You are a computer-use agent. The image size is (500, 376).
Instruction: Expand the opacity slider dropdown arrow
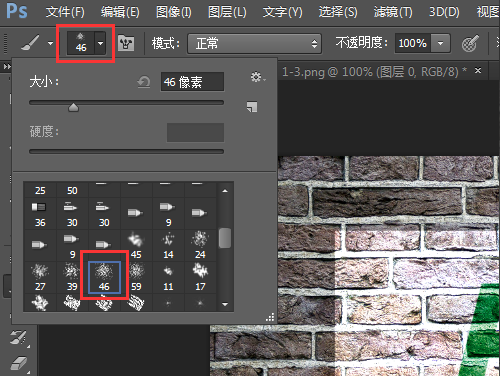441,43
